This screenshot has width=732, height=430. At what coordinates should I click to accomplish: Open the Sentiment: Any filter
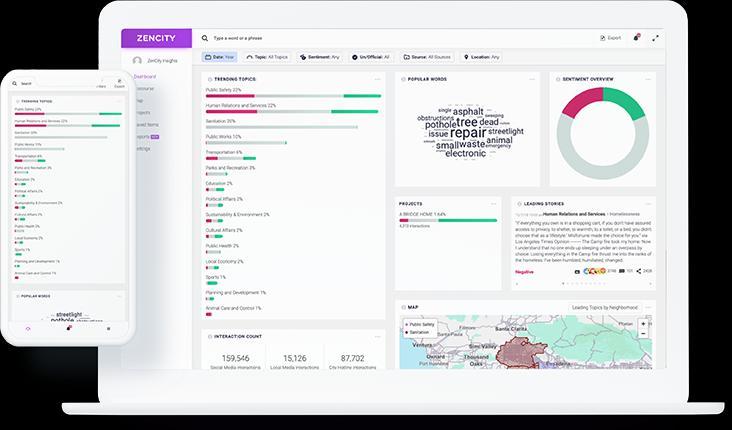[x=319, y=57]
